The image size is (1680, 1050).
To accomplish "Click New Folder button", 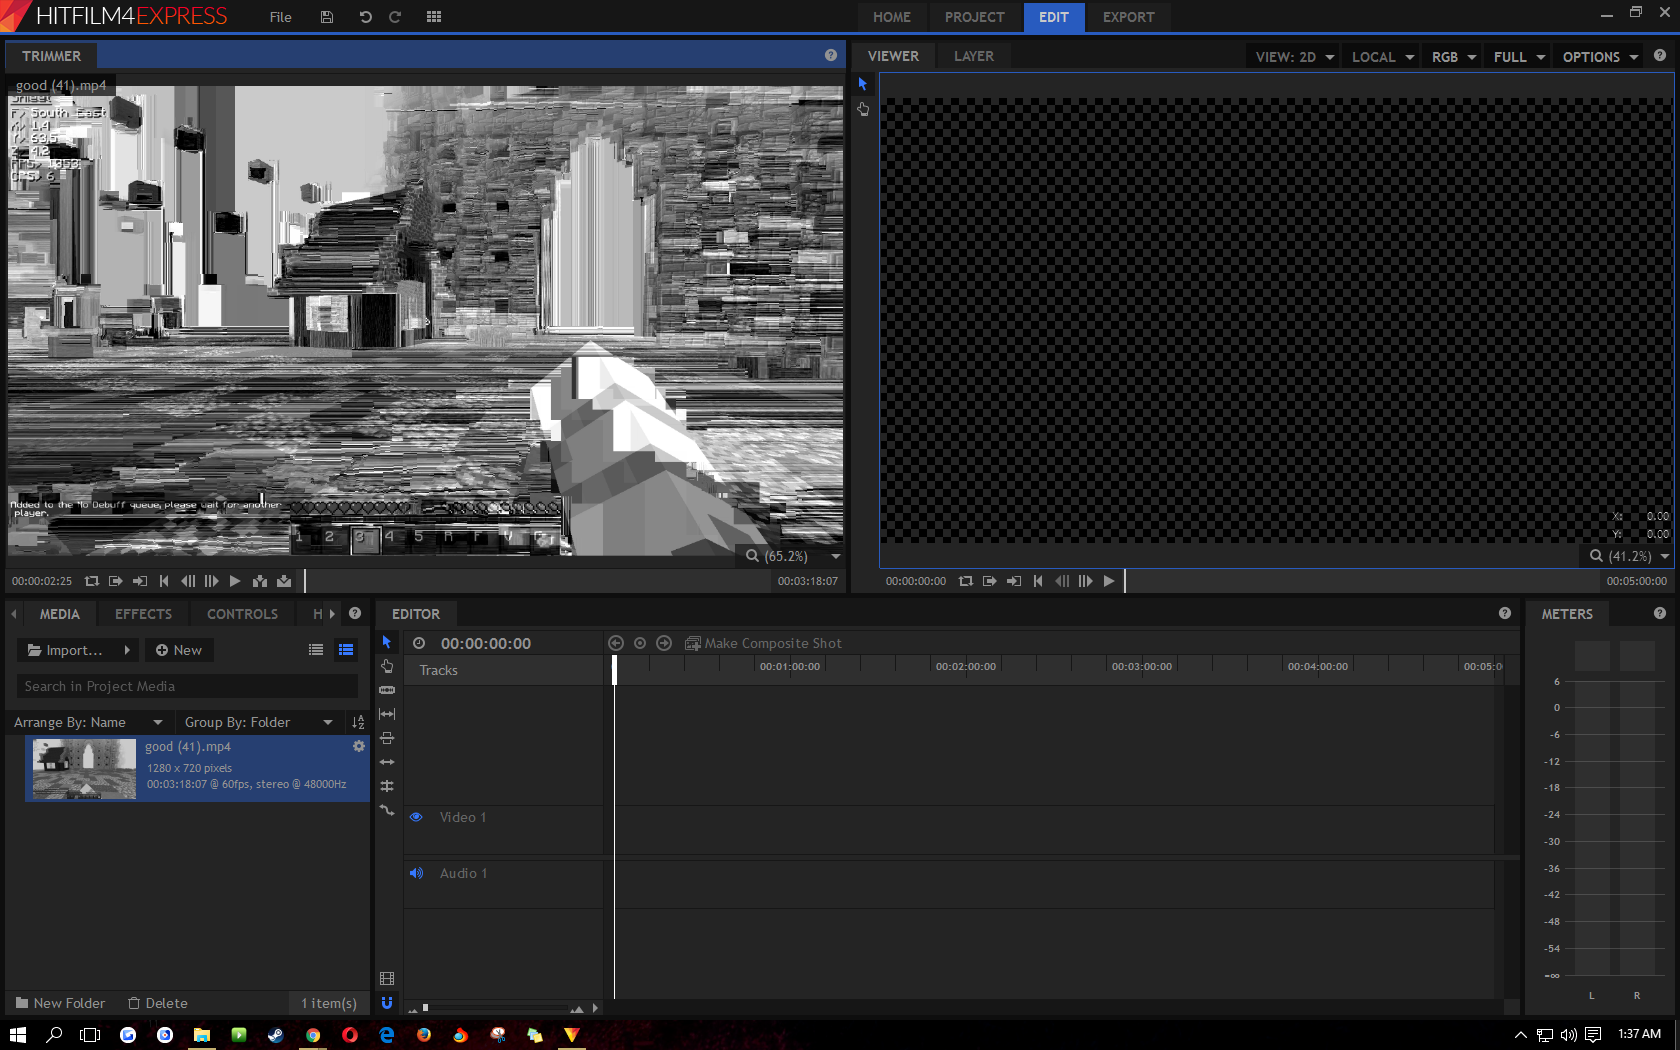I will coord(60,1003).
